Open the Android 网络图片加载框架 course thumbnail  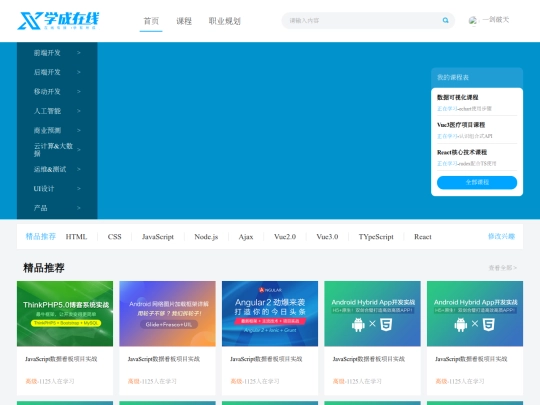point(167,313)
